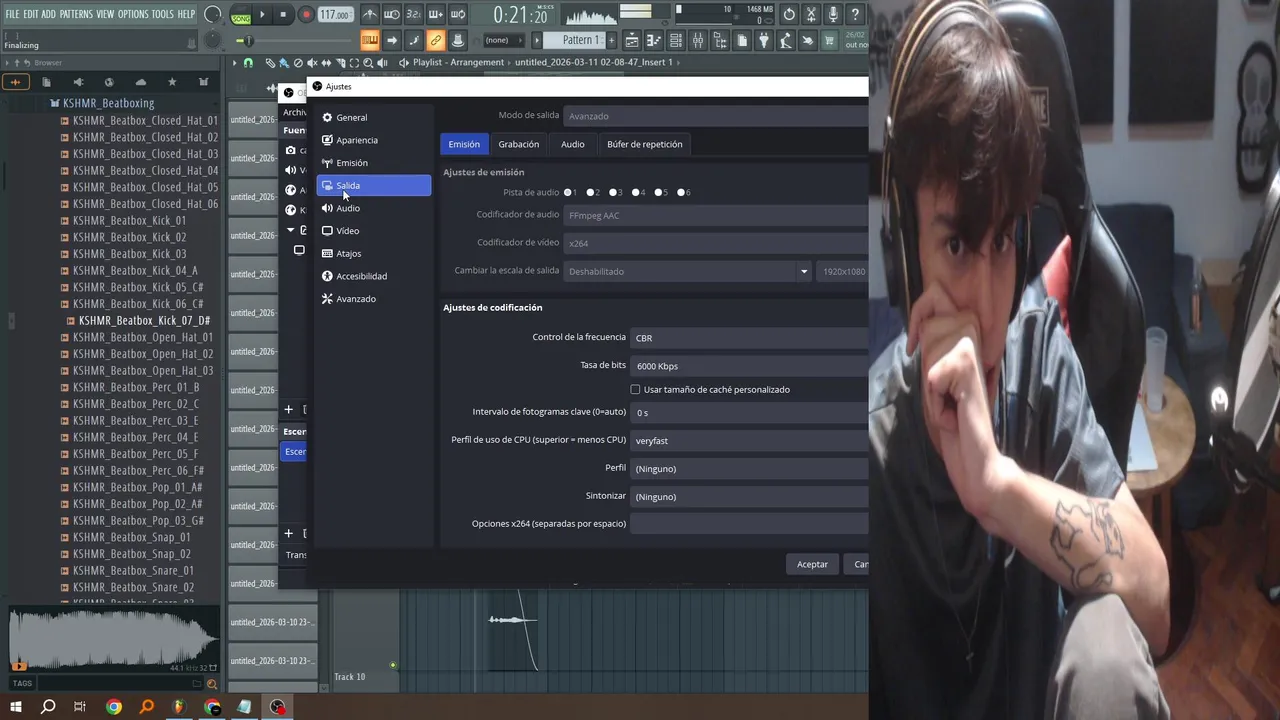Open the Perfil (Ninguno) dropdown
Image resolution: width=1280 pixels, height=720 pixels.
[x=749, y=469]
